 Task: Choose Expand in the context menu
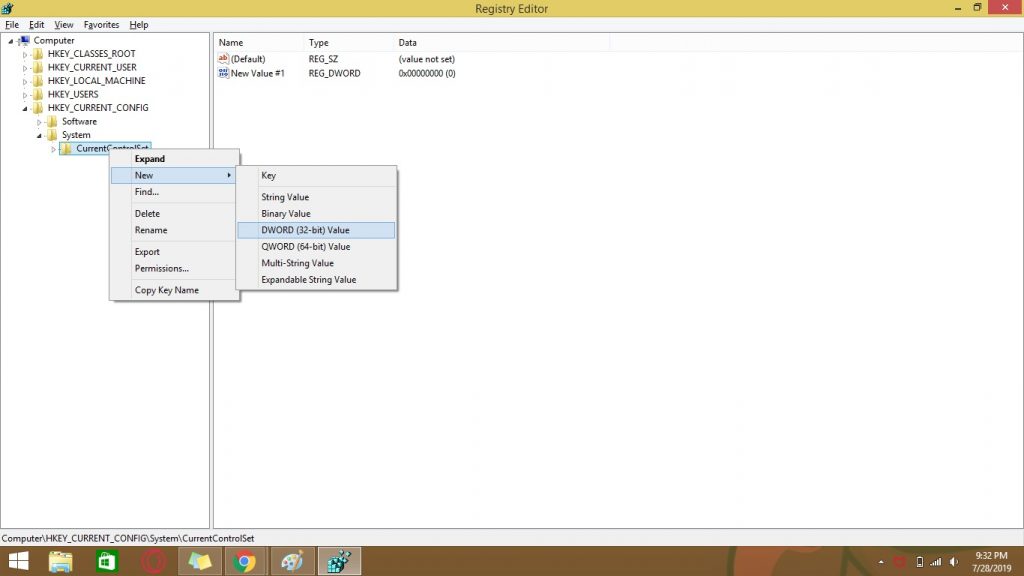(x=174, y=159)
